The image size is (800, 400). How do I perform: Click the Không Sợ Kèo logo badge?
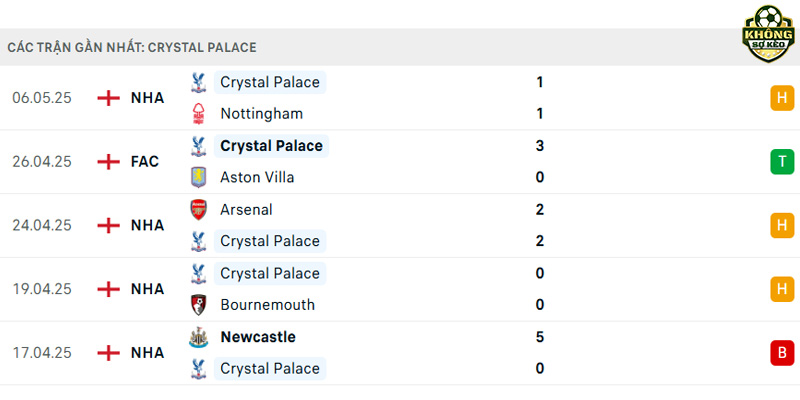pyautogui.click(x=768, y=34)
